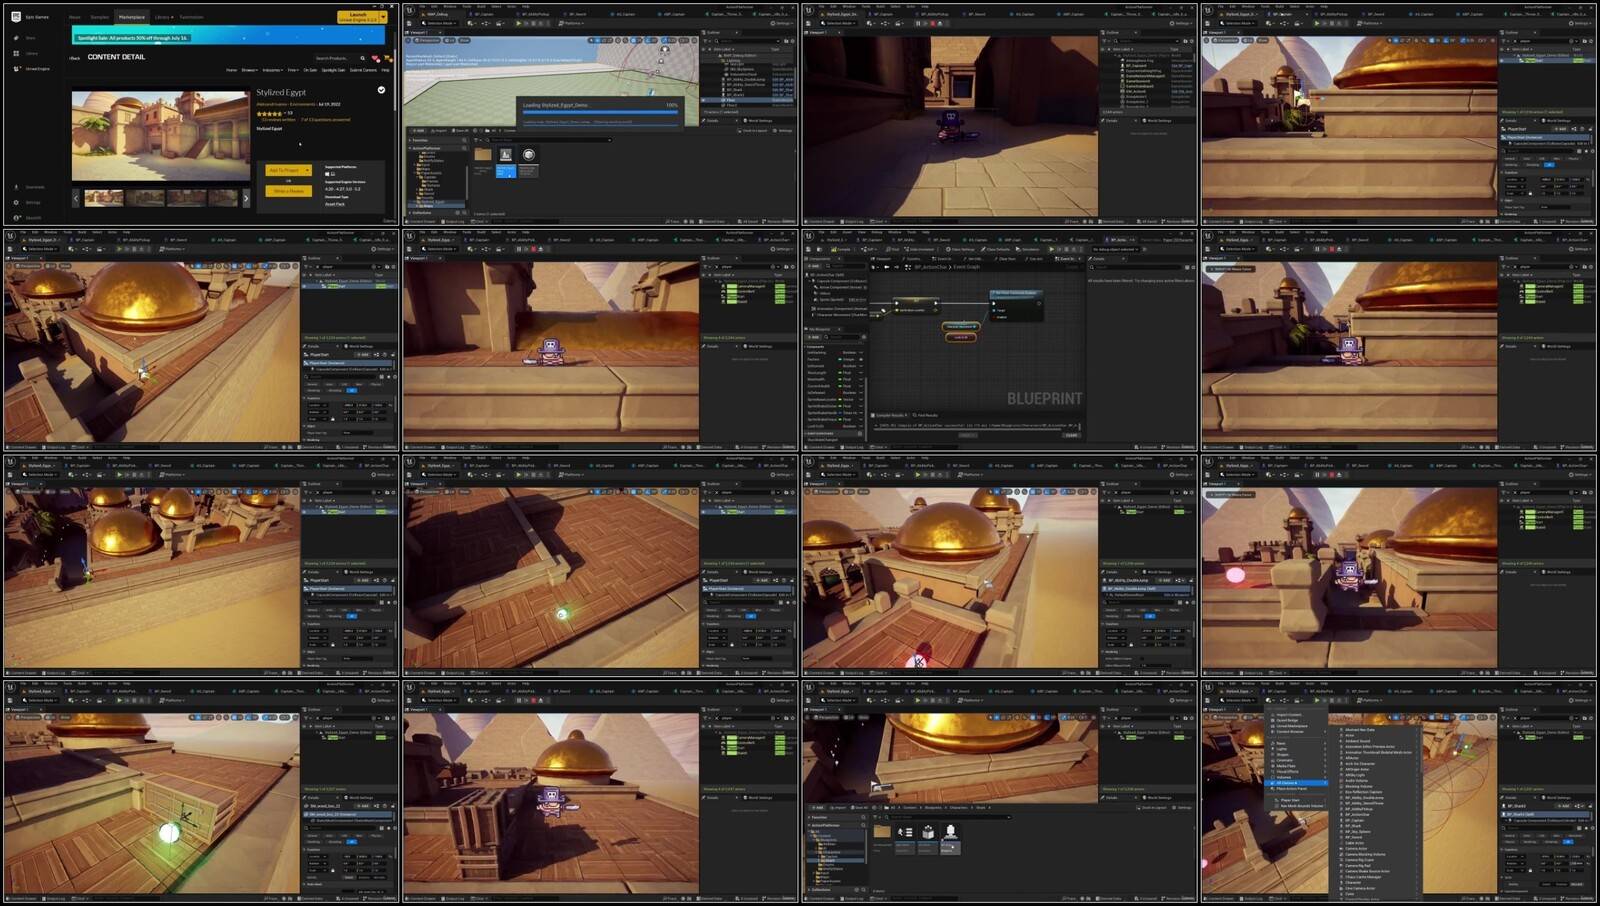
Task: Switch to the Twinmotion tab in the Epic Games Launcher
Action: point(191,17)
